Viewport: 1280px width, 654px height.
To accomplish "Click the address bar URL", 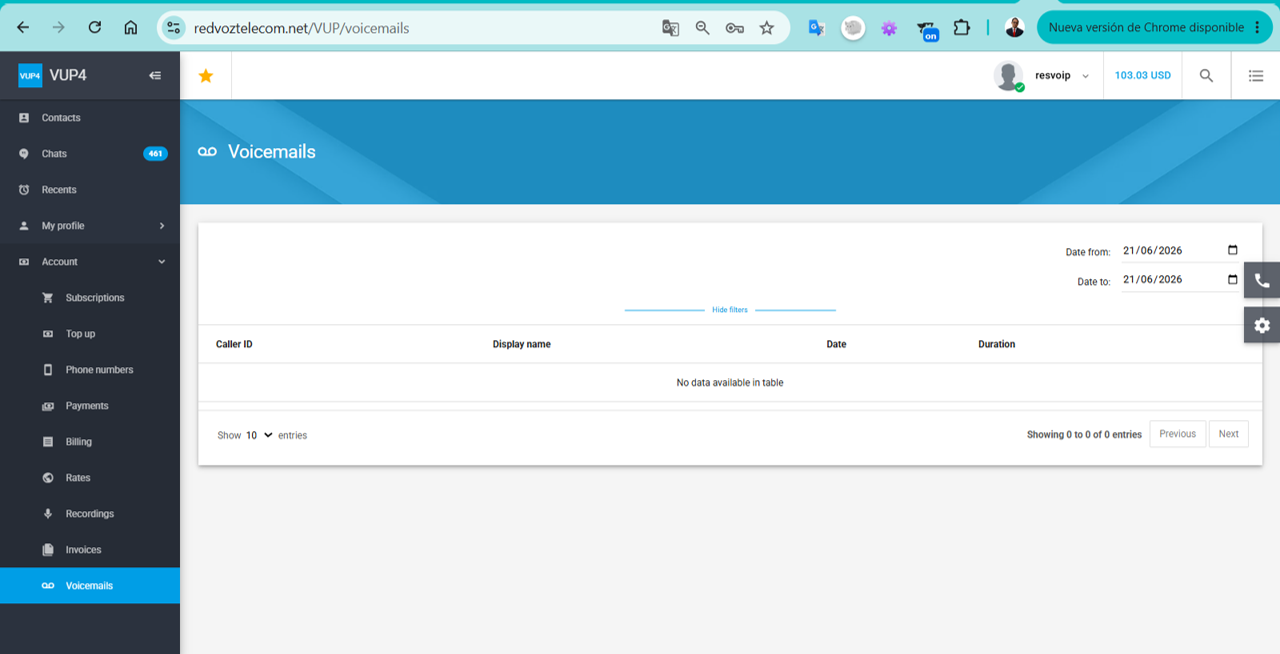I will (301, 28).
